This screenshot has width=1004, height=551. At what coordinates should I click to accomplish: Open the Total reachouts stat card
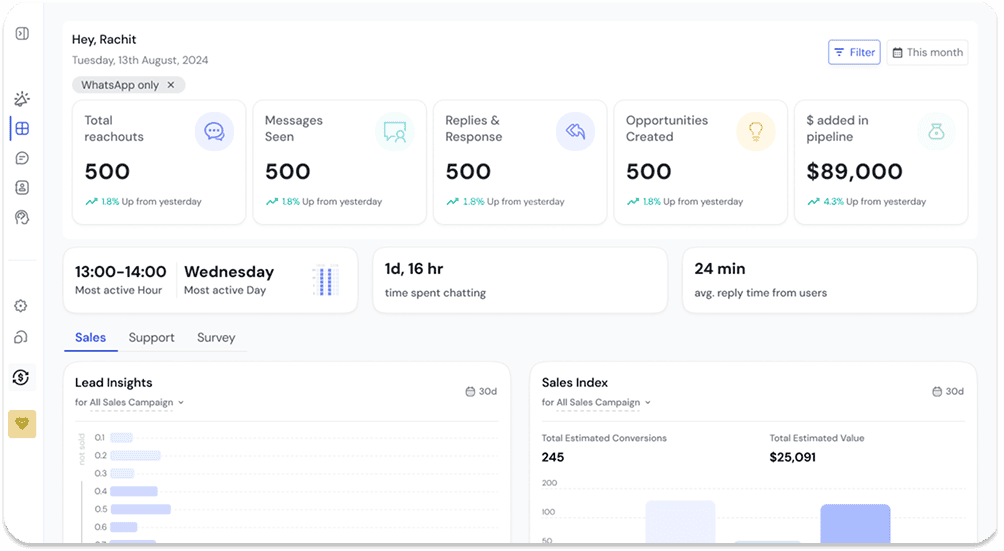(158, 161)
